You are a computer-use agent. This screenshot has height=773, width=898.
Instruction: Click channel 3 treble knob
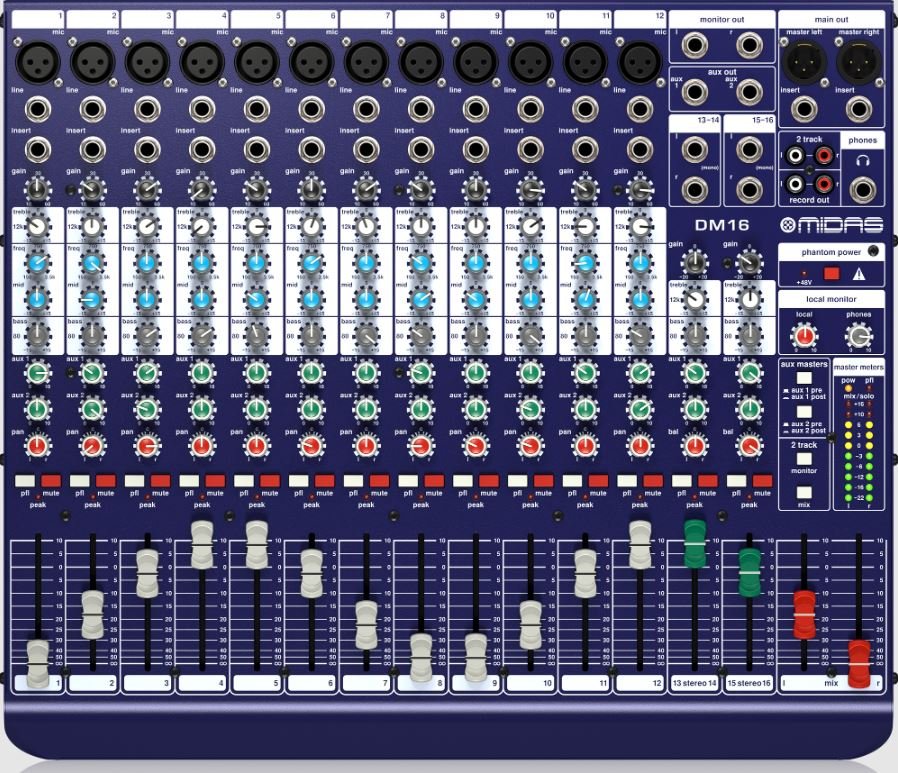point(147,227)
